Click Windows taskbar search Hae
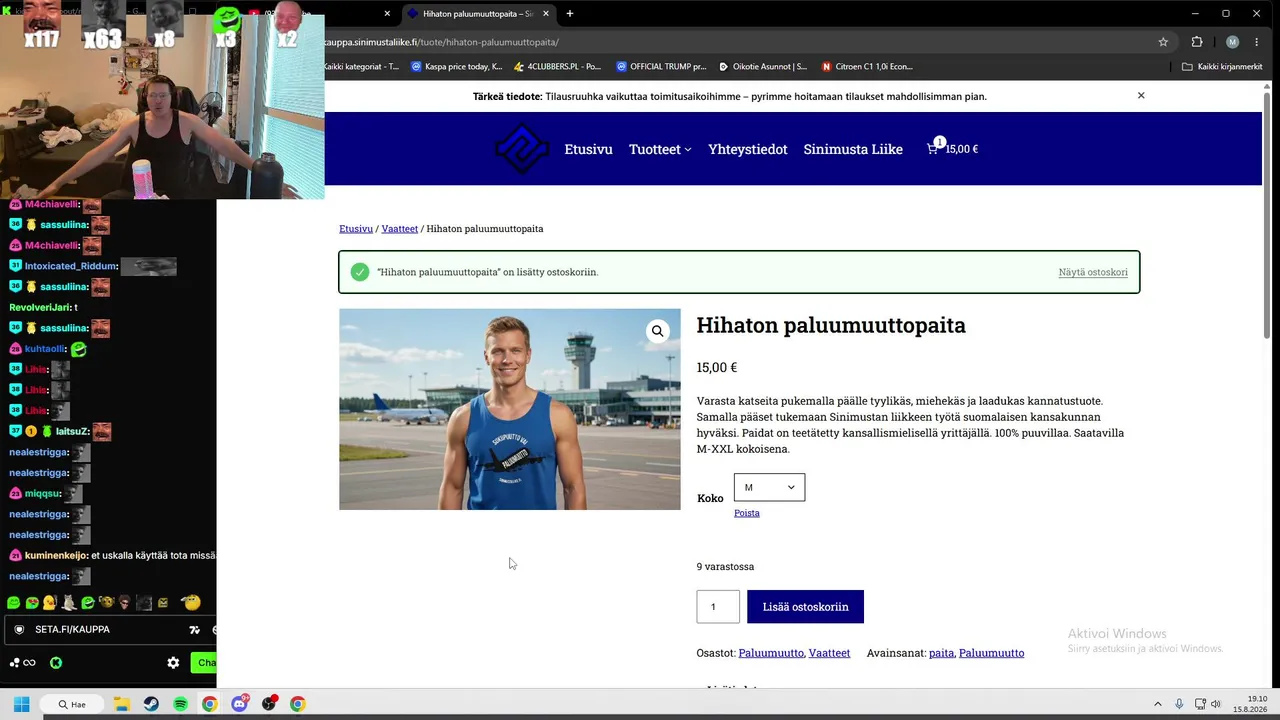 click(71, 704)
